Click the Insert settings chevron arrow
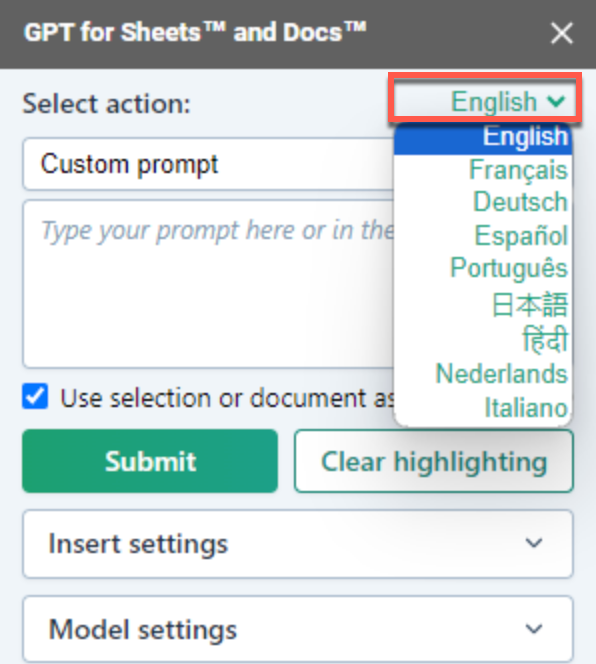 (534, 543)
